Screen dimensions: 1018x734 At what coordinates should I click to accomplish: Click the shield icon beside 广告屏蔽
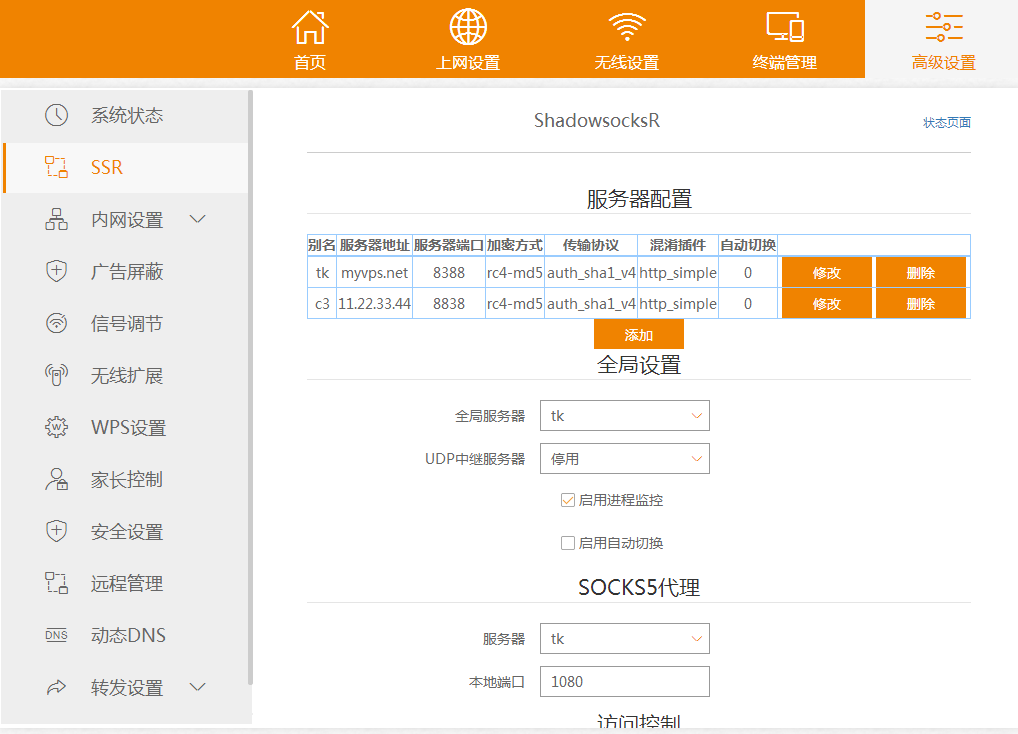(x=56, y=271)
